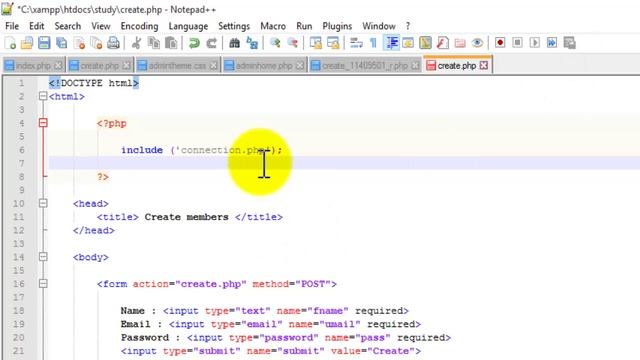Click the Save All icon
Screen dimensions: 640x360
[x=62, y=43]
